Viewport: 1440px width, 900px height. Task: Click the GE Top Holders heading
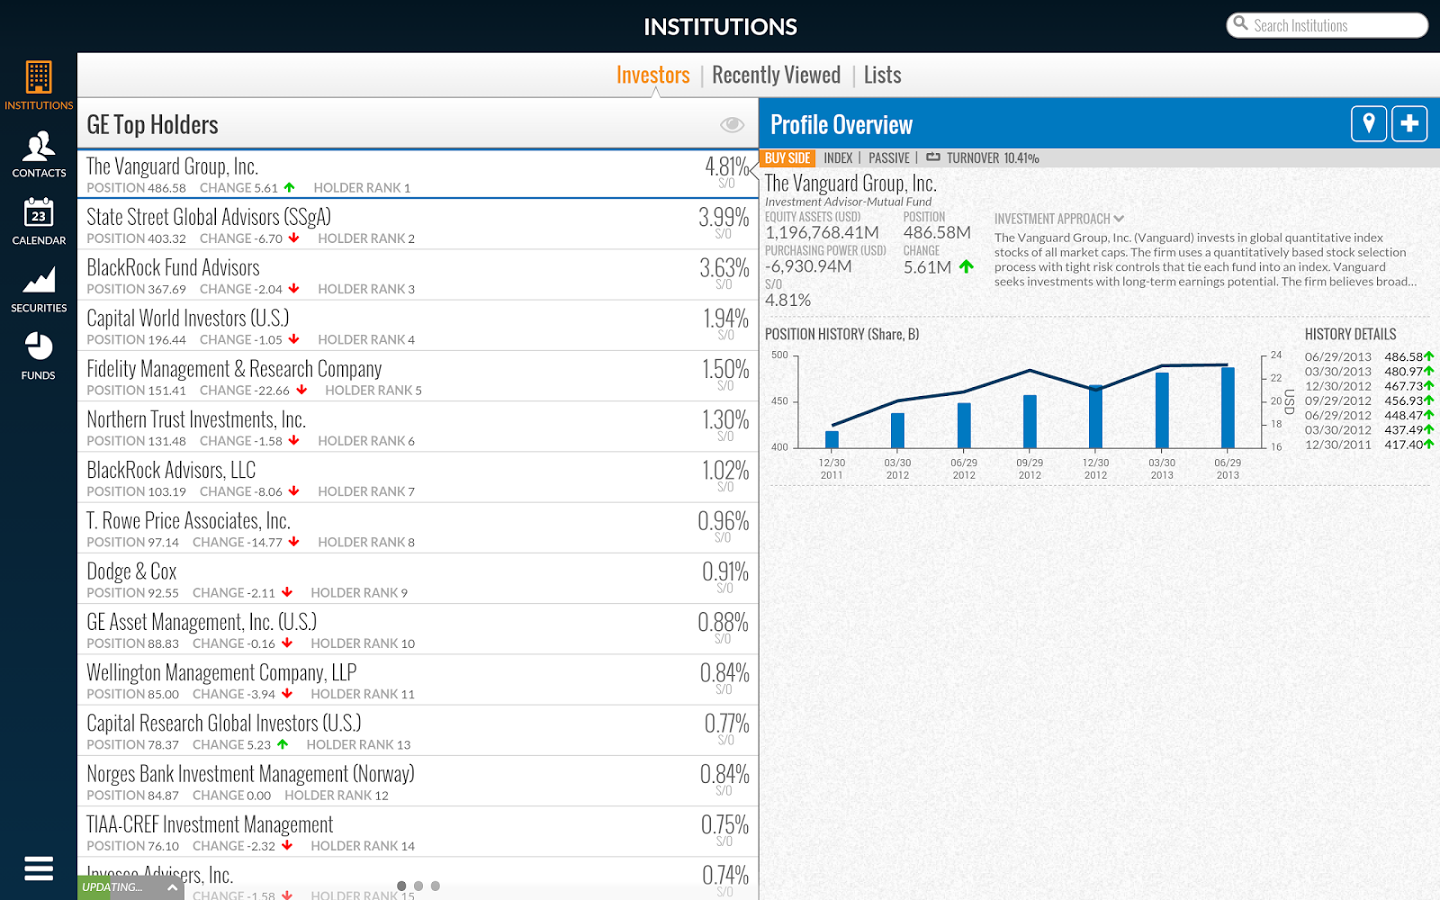(152, 125)
